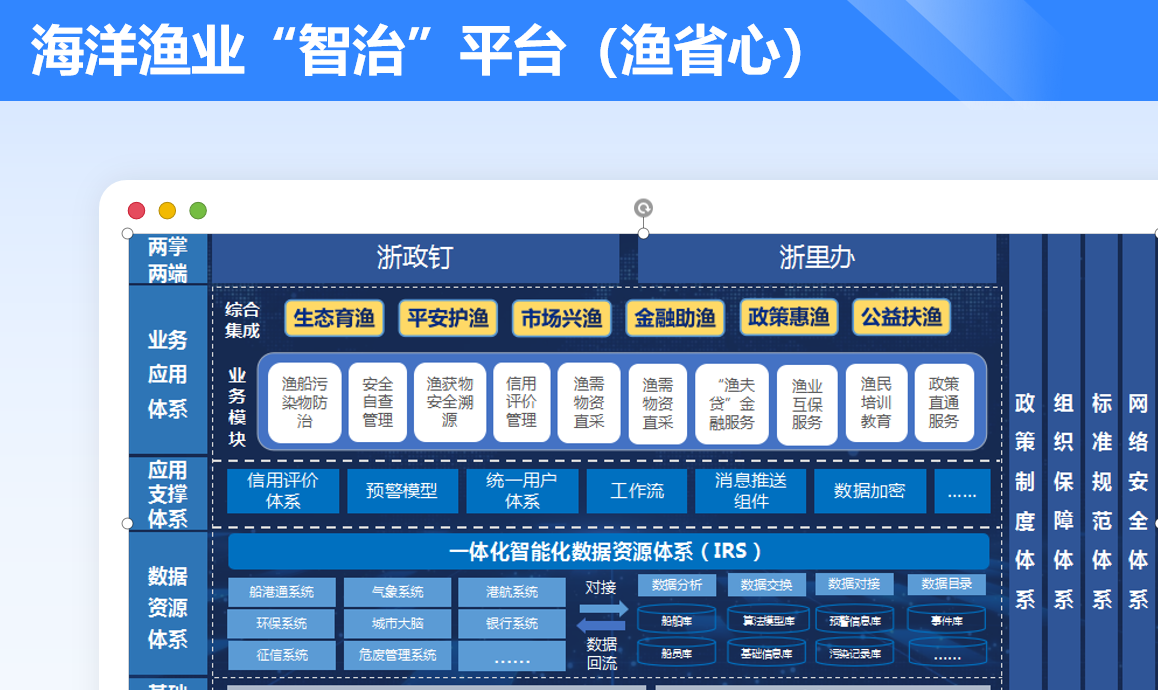Click the 消息推送组件 support box

750,491
